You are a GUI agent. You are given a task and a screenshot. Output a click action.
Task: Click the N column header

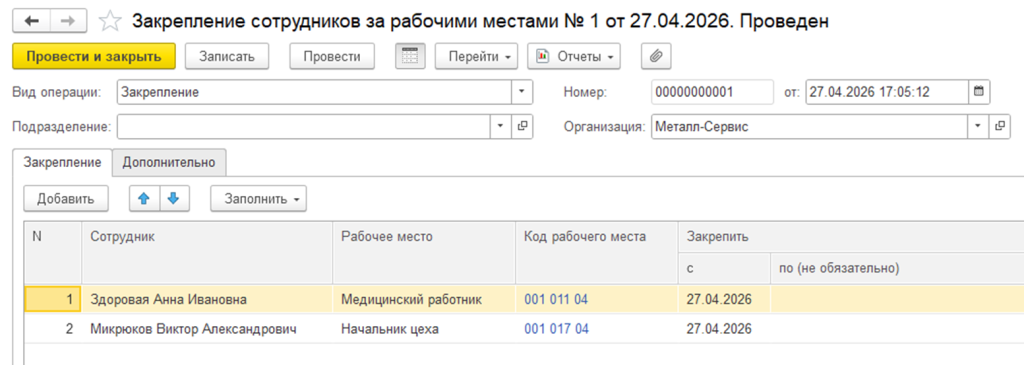pyautogui.click(x=53, y=252)
